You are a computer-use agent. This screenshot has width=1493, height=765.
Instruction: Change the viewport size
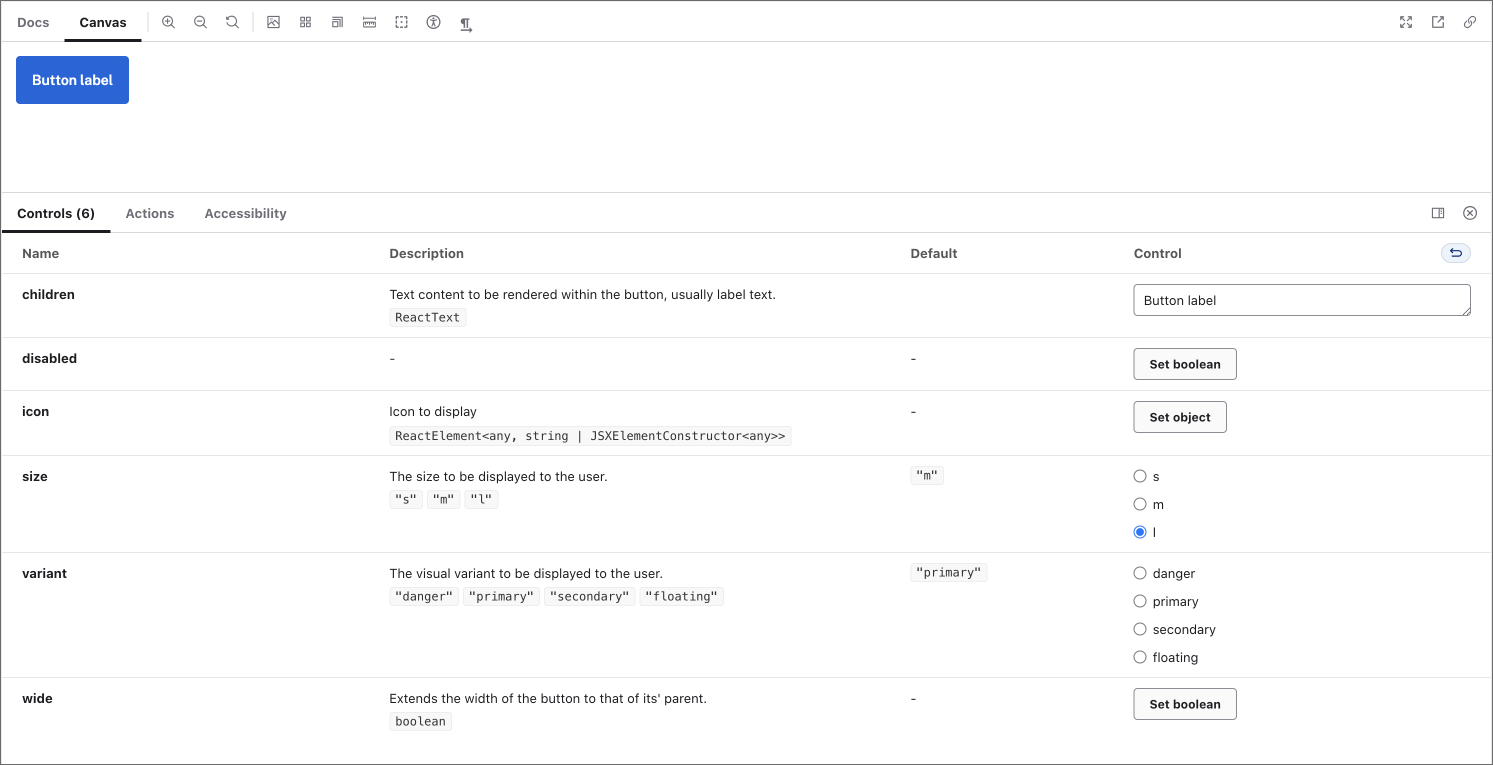(x=337, y=22)
